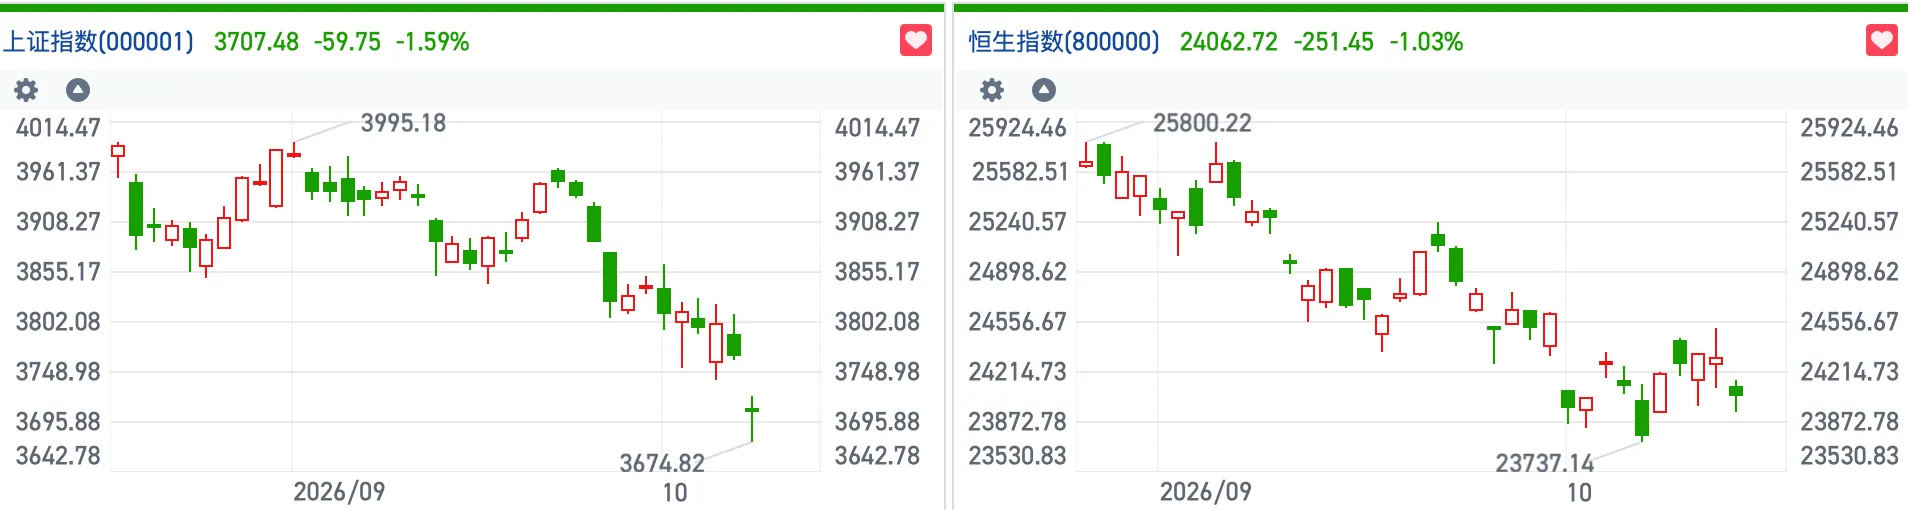The width and height of the screenshot is (1908, 510).
Task: Click the 2026/09 date label under Shanghai chart
Action: pyautogui.click(x=339, y=492)
